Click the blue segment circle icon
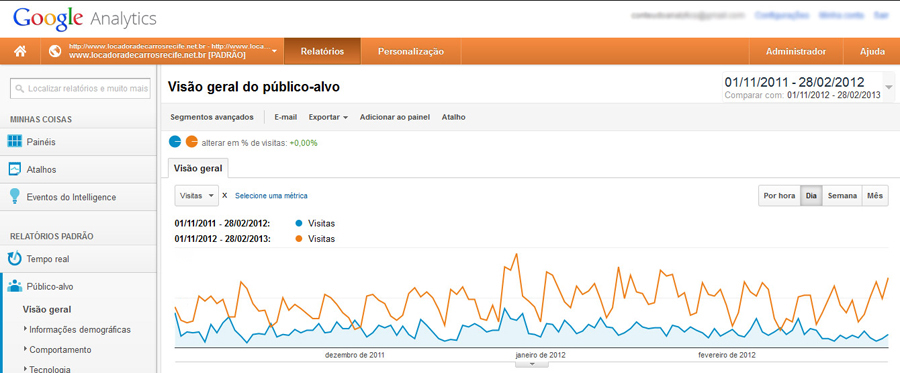Image resolution: width=900 pixels, height=373 pixels. pyautogui.click(x=175, y=142)
